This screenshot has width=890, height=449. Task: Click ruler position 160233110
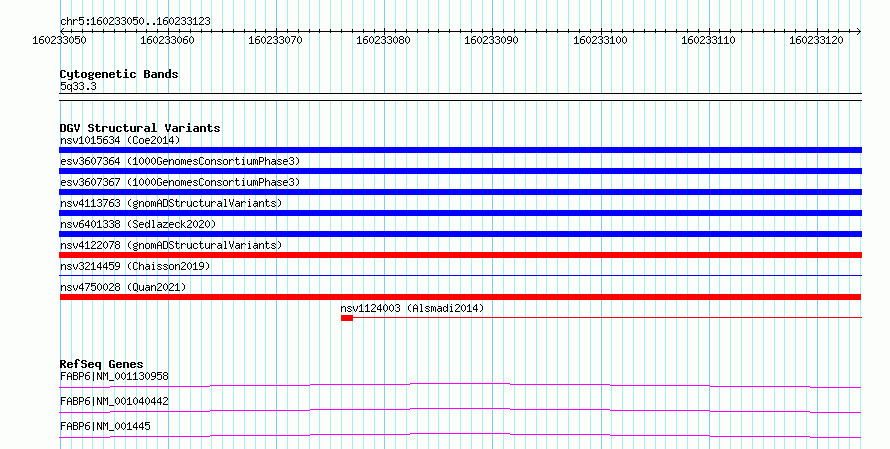[x=708, y=40]
